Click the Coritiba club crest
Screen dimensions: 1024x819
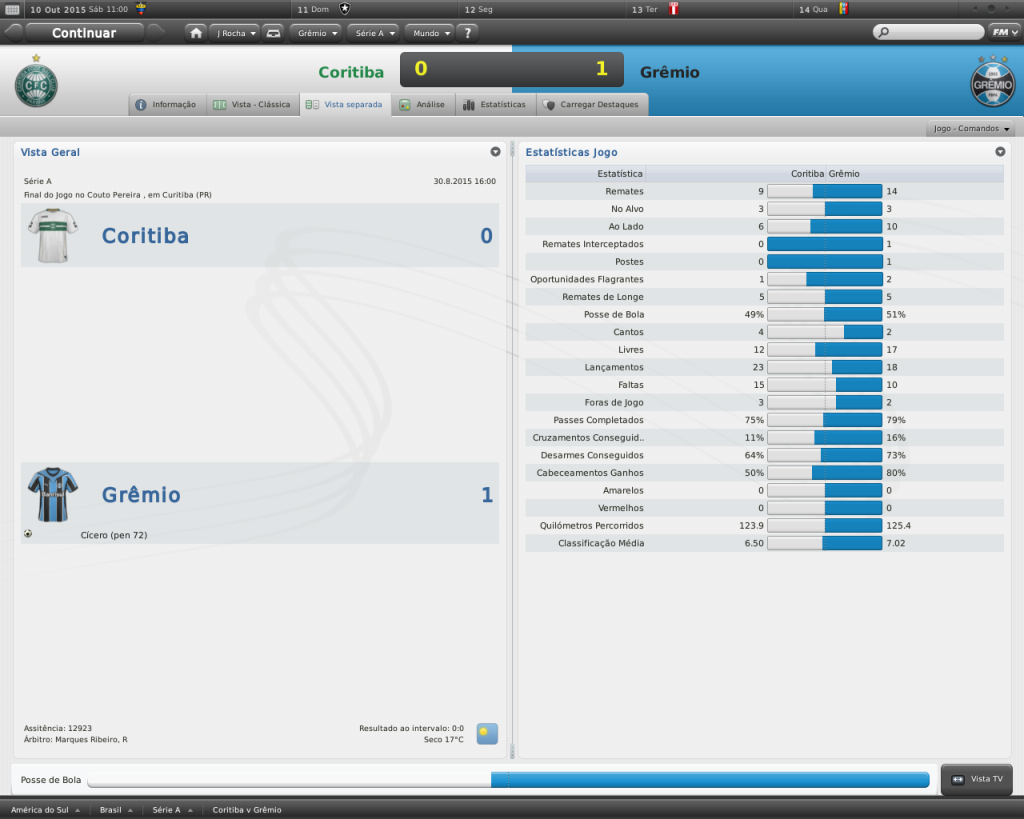36,83
